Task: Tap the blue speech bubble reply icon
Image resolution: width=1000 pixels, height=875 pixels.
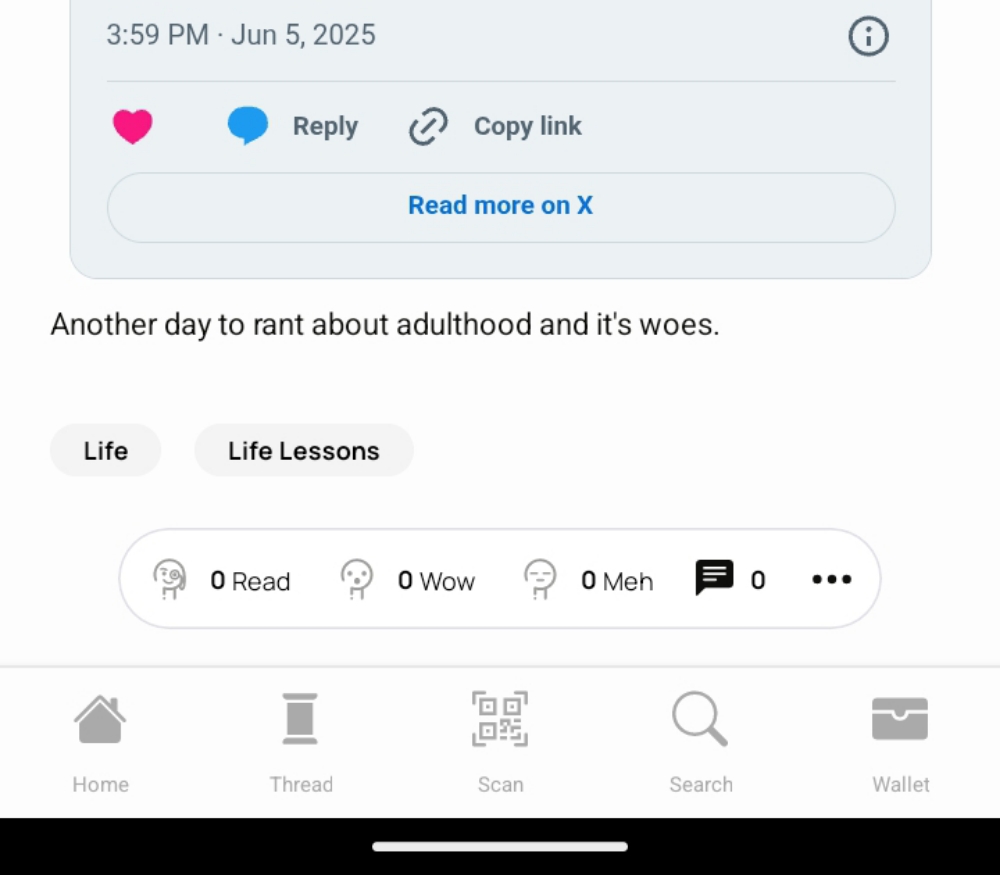Action: [248, 125]
